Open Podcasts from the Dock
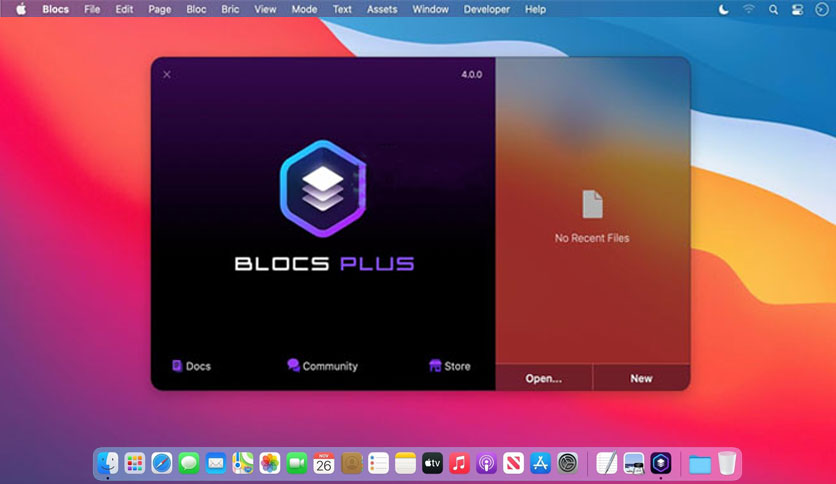 [486, 463]
